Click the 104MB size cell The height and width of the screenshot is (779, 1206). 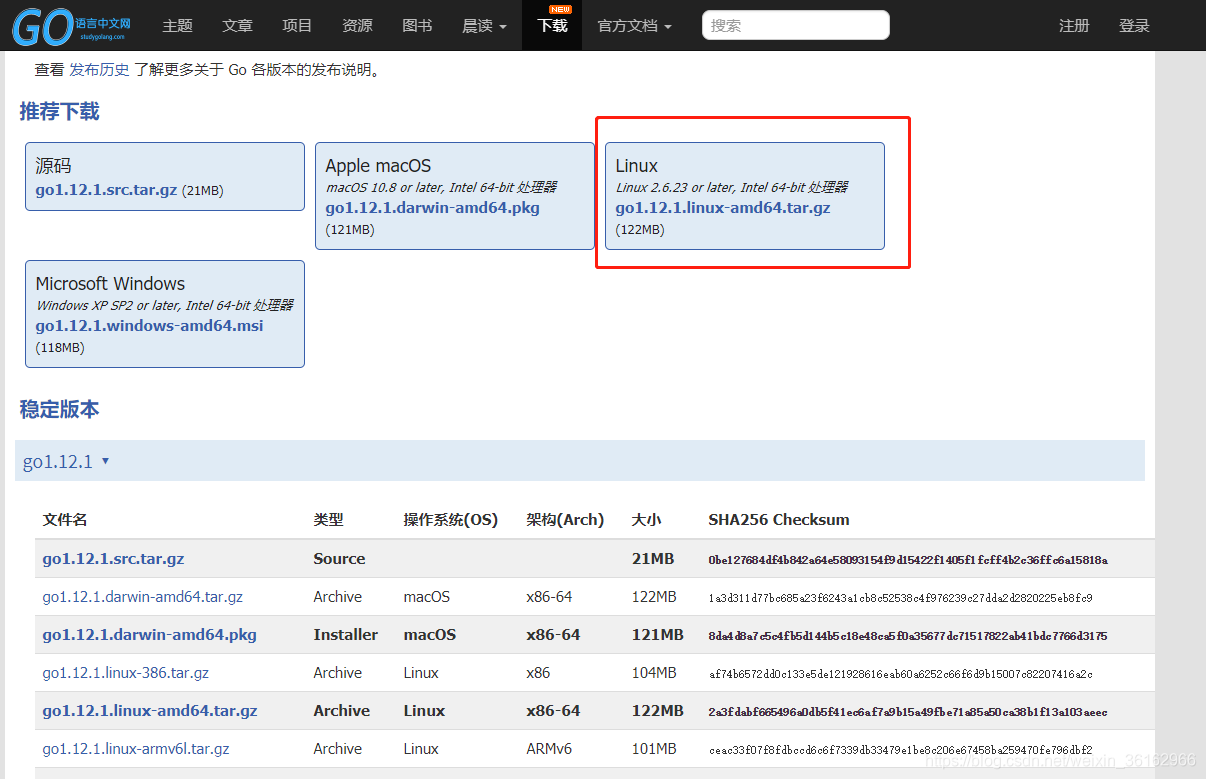pos(654,673)
